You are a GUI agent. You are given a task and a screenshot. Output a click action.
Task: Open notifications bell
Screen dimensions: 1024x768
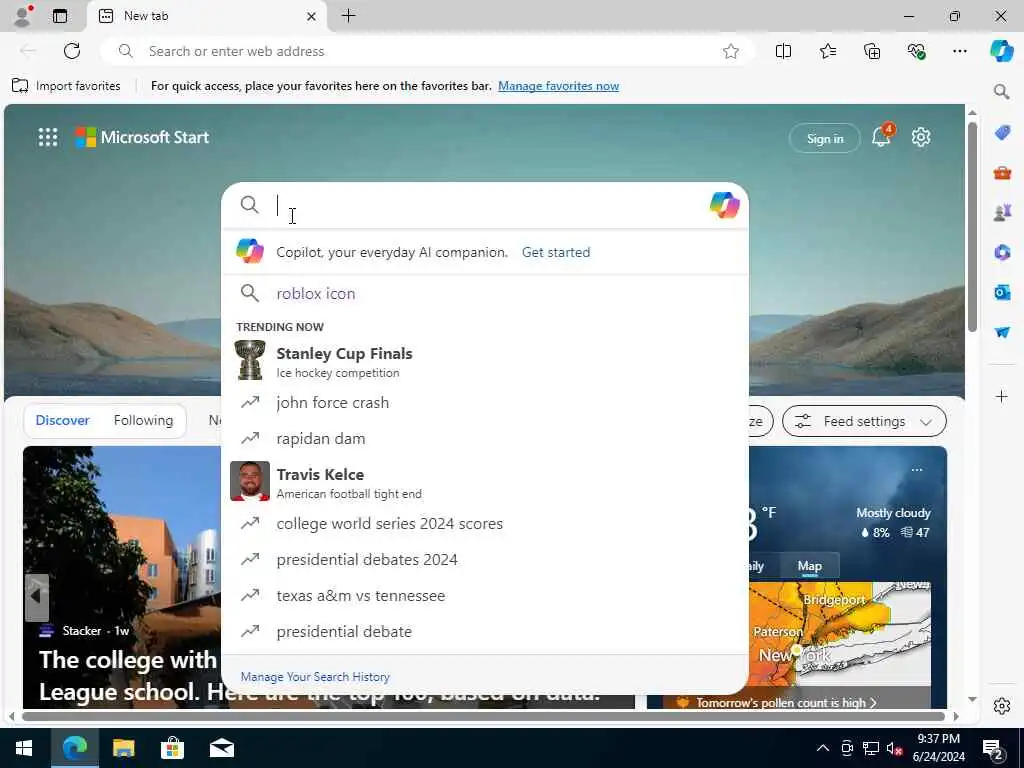[x=881, y=136]
